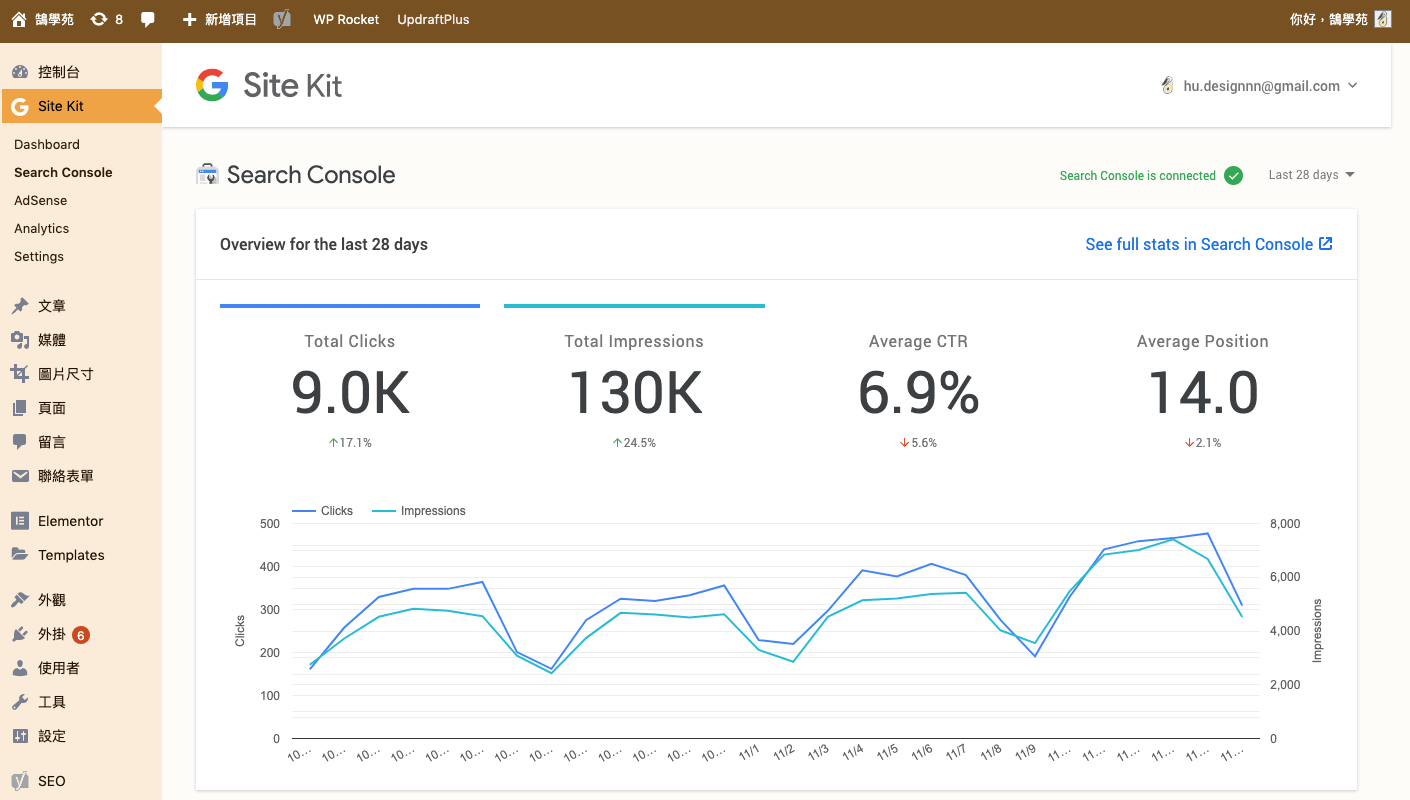Click the envelope icon for 聯絡表單
Image resolution: width=1410 pixels, height=800 pixels.
click(x=20, y=476)
